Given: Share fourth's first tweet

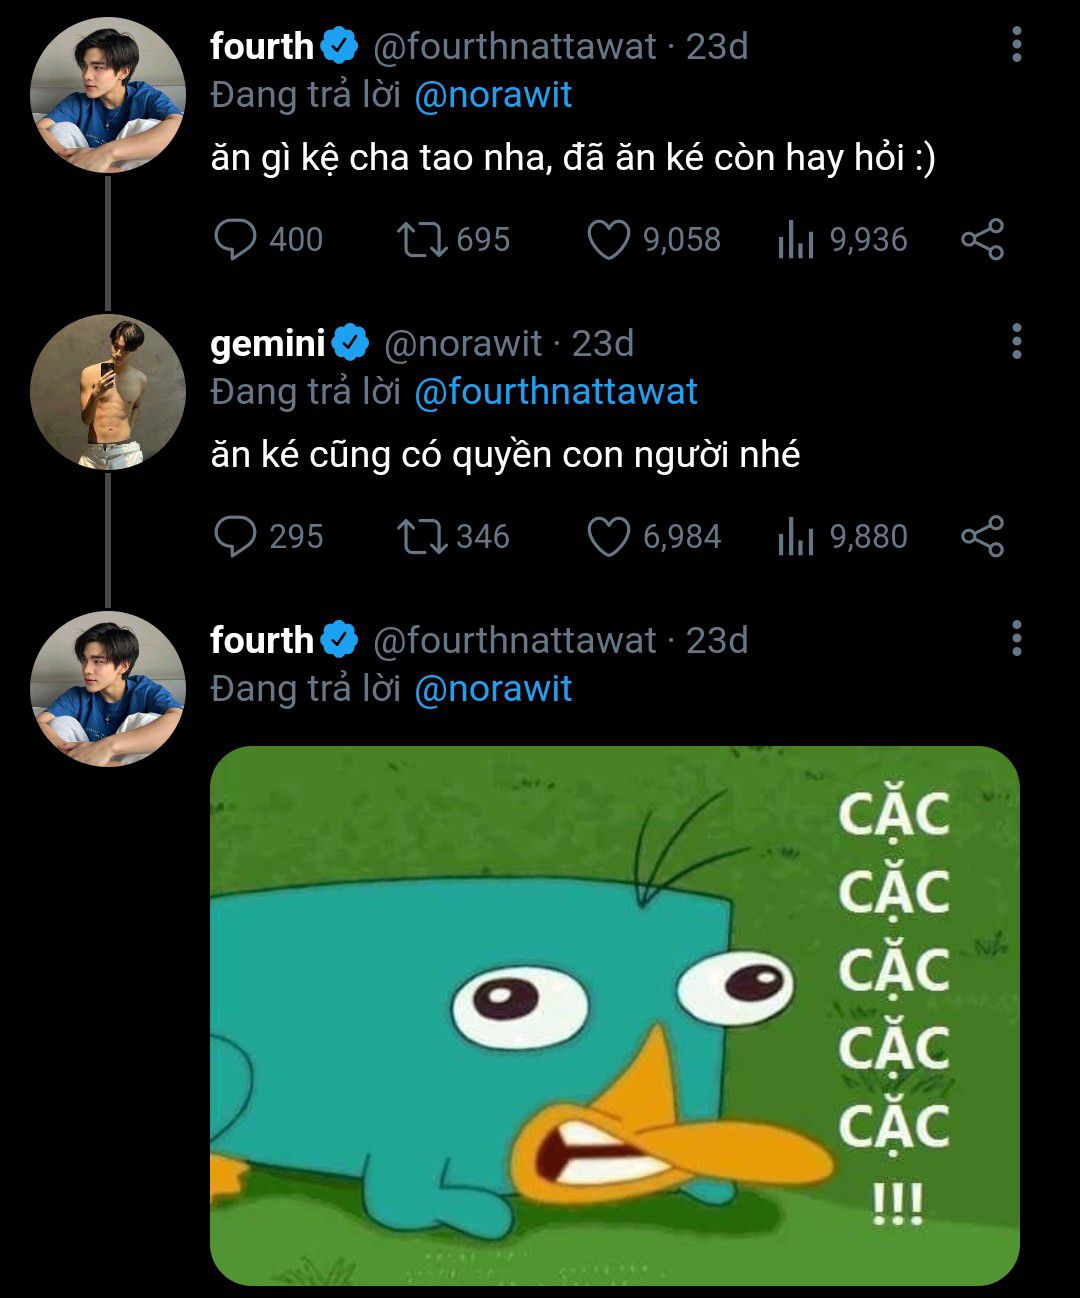Looking at the screenshot, I should click(982, 240).
